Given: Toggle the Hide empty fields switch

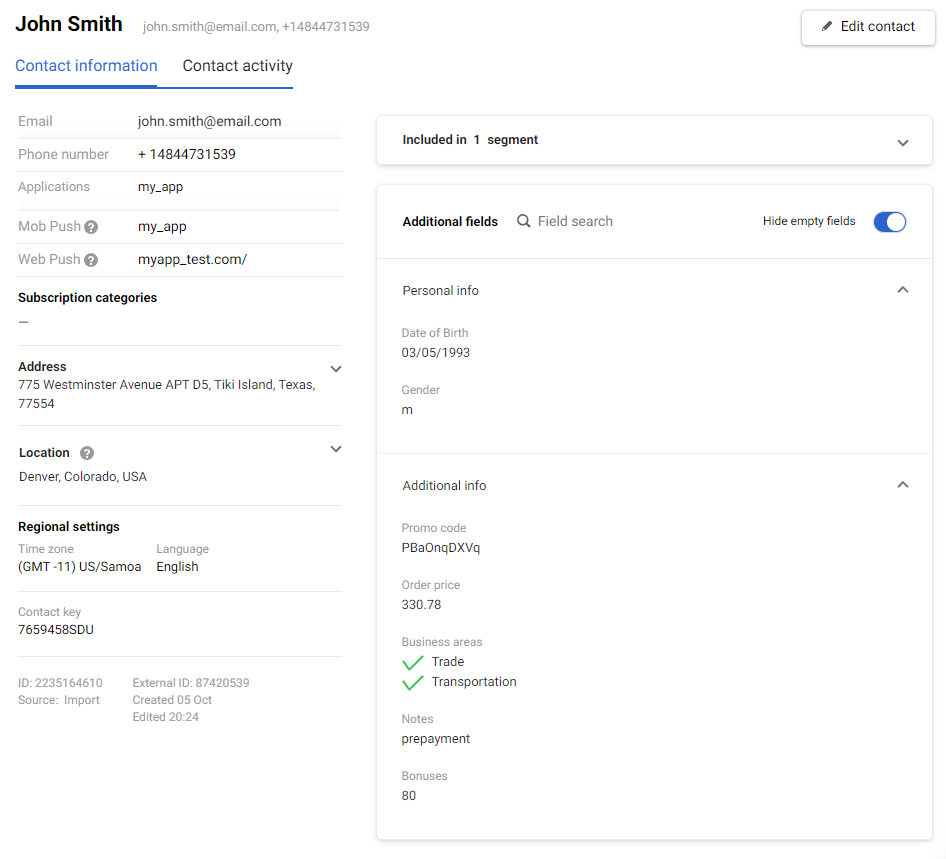Looking at the screenshot, I should point(890,222).
